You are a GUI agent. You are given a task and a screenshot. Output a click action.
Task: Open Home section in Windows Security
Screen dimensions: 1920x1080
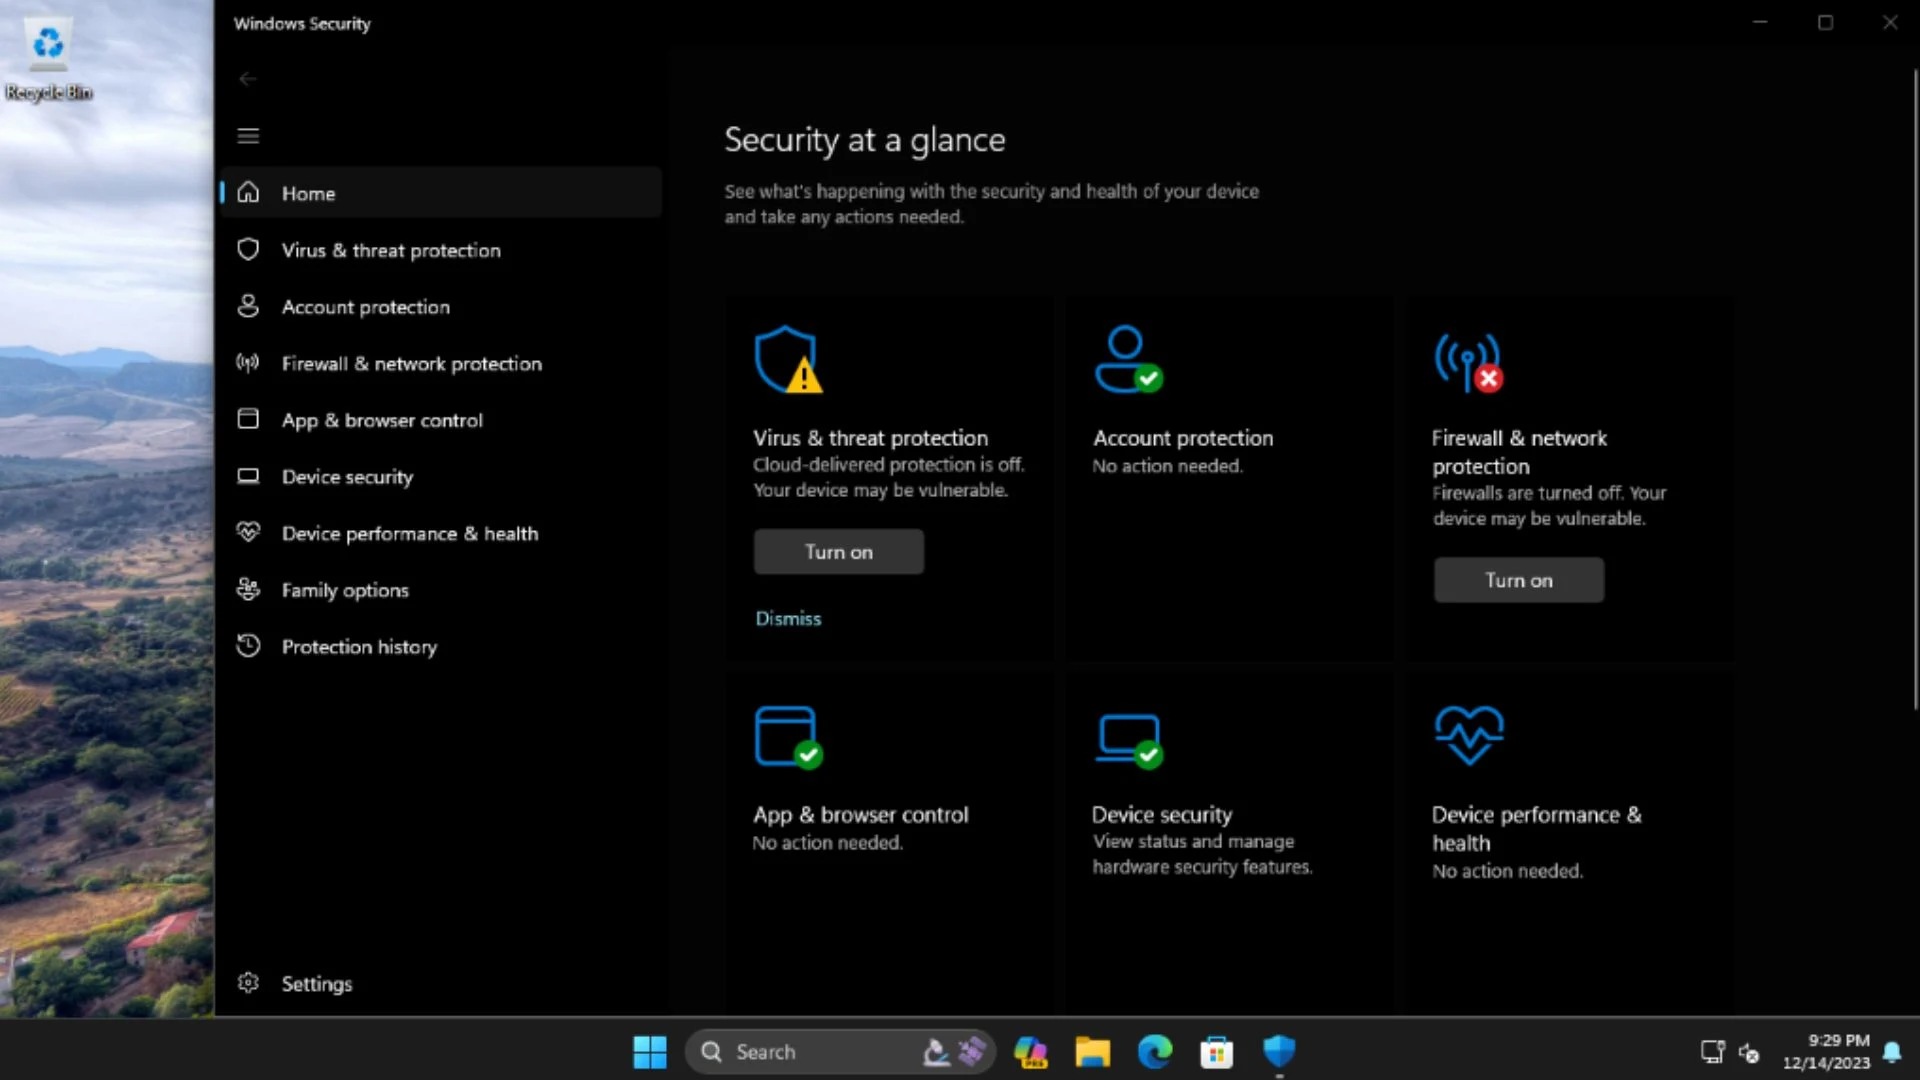pyautogui.click(x=309, y=193)
